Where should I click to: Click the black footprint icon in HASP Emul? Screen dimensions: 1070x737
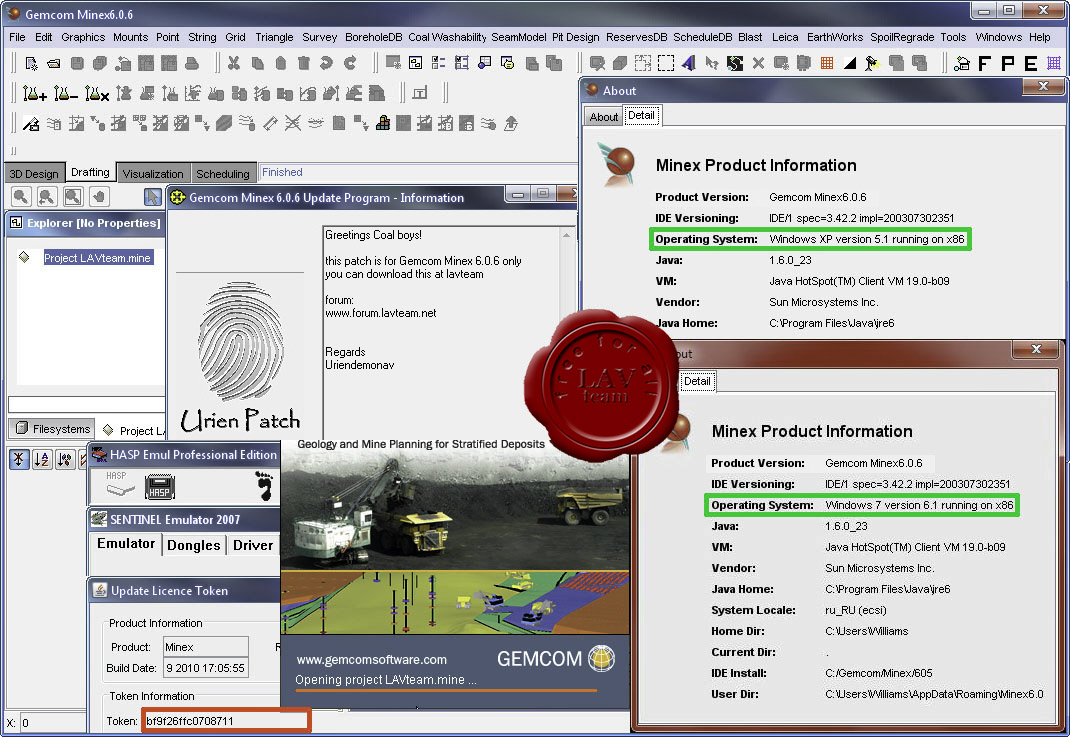point(264,485)
